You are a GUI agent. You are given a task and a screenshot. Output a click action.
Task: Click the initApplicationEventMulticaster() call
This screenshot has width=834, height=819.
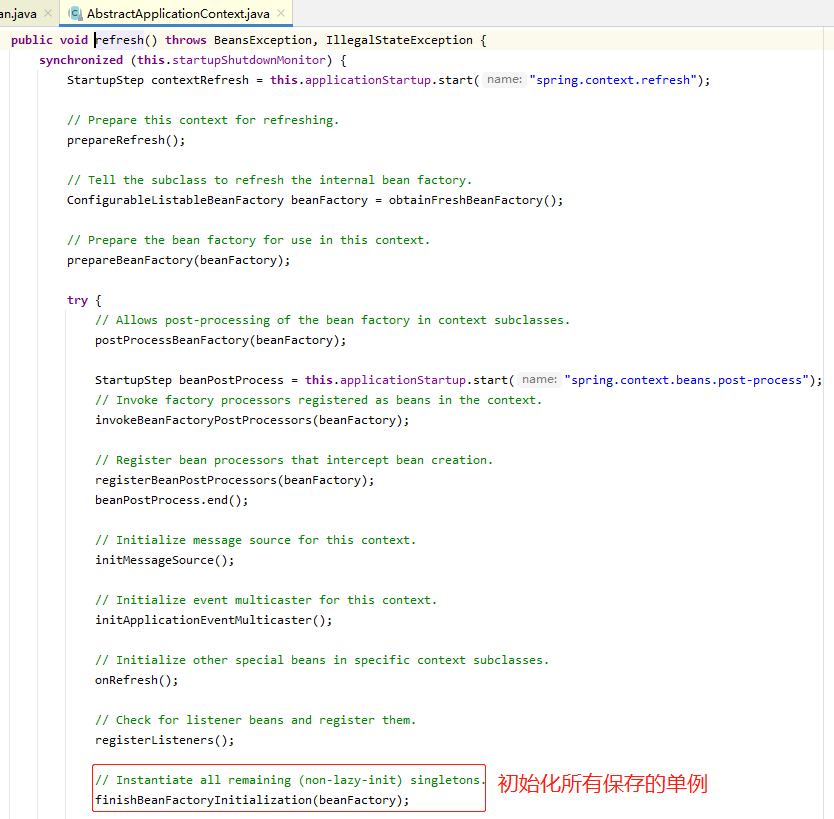(x=213, y=621)
